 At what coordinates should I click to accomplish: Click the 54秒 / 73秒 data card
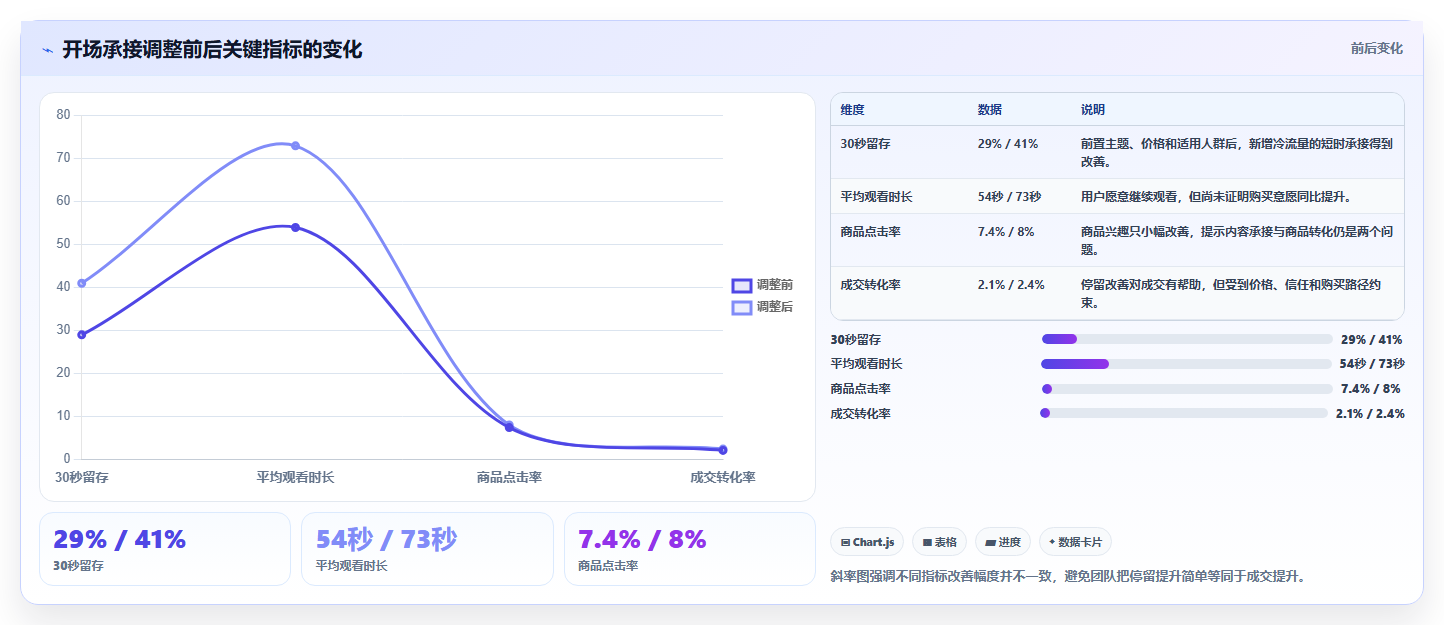pos(427,549)
